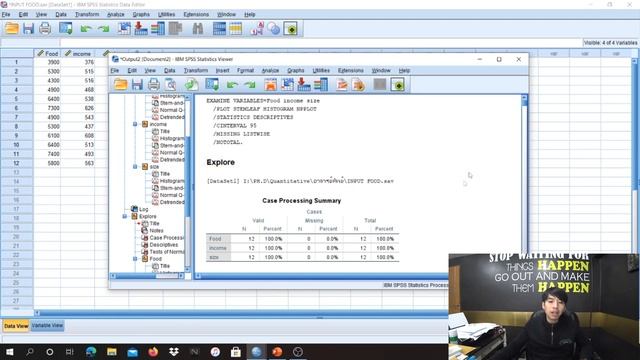640x360 pixels.
Task: Click Export output icon in Viewer toolbar
Action: pyautogui.click(x=191, y=84)
